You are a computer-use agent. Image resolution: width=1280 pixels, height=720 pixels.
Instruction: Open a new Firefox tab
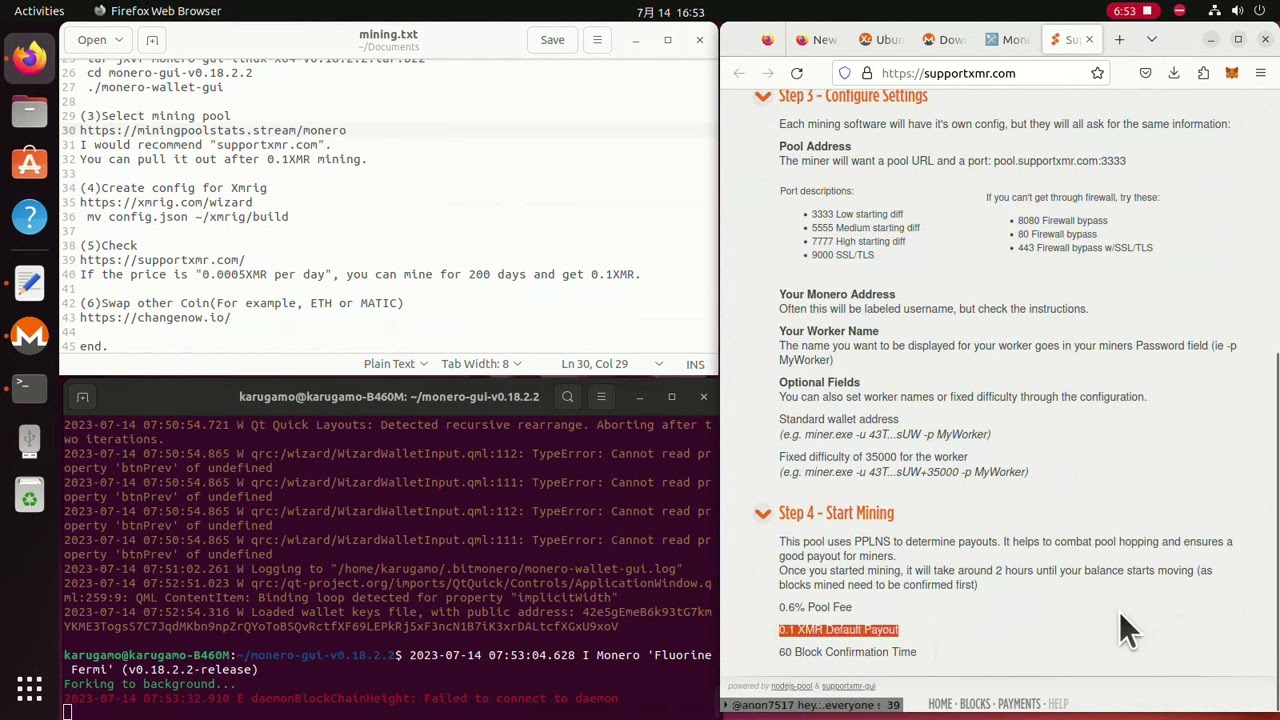(1120, 40)
